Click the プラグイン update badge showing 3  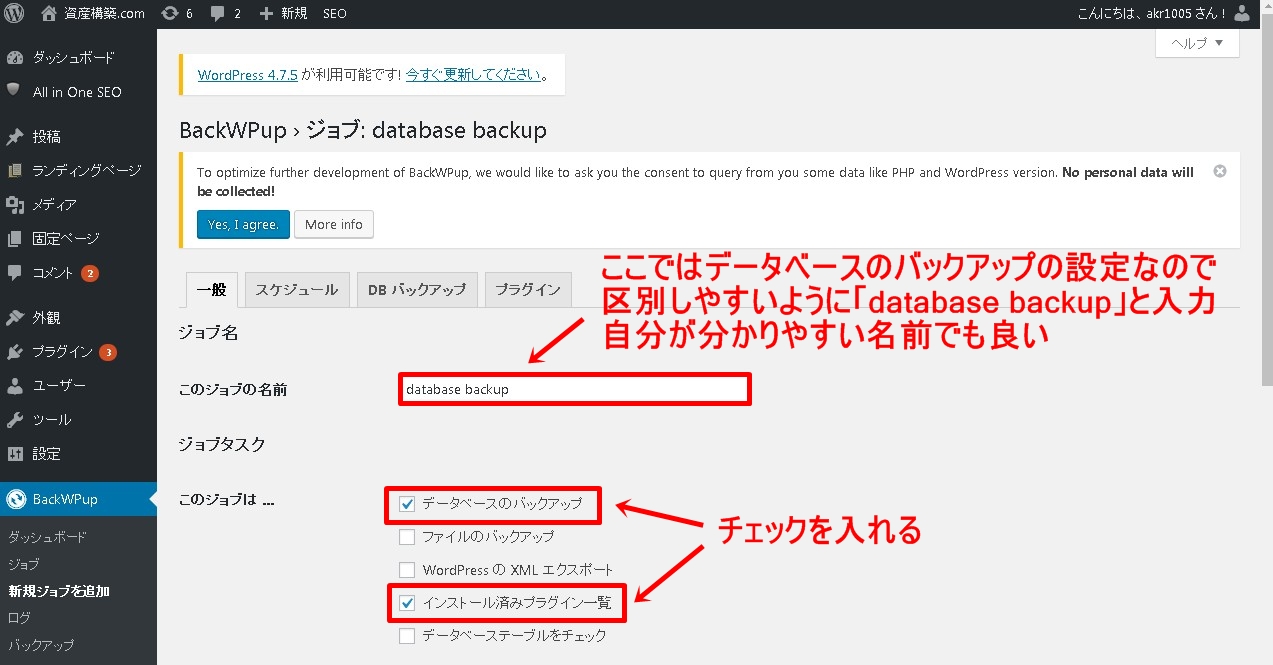click(x=108, y=352)
